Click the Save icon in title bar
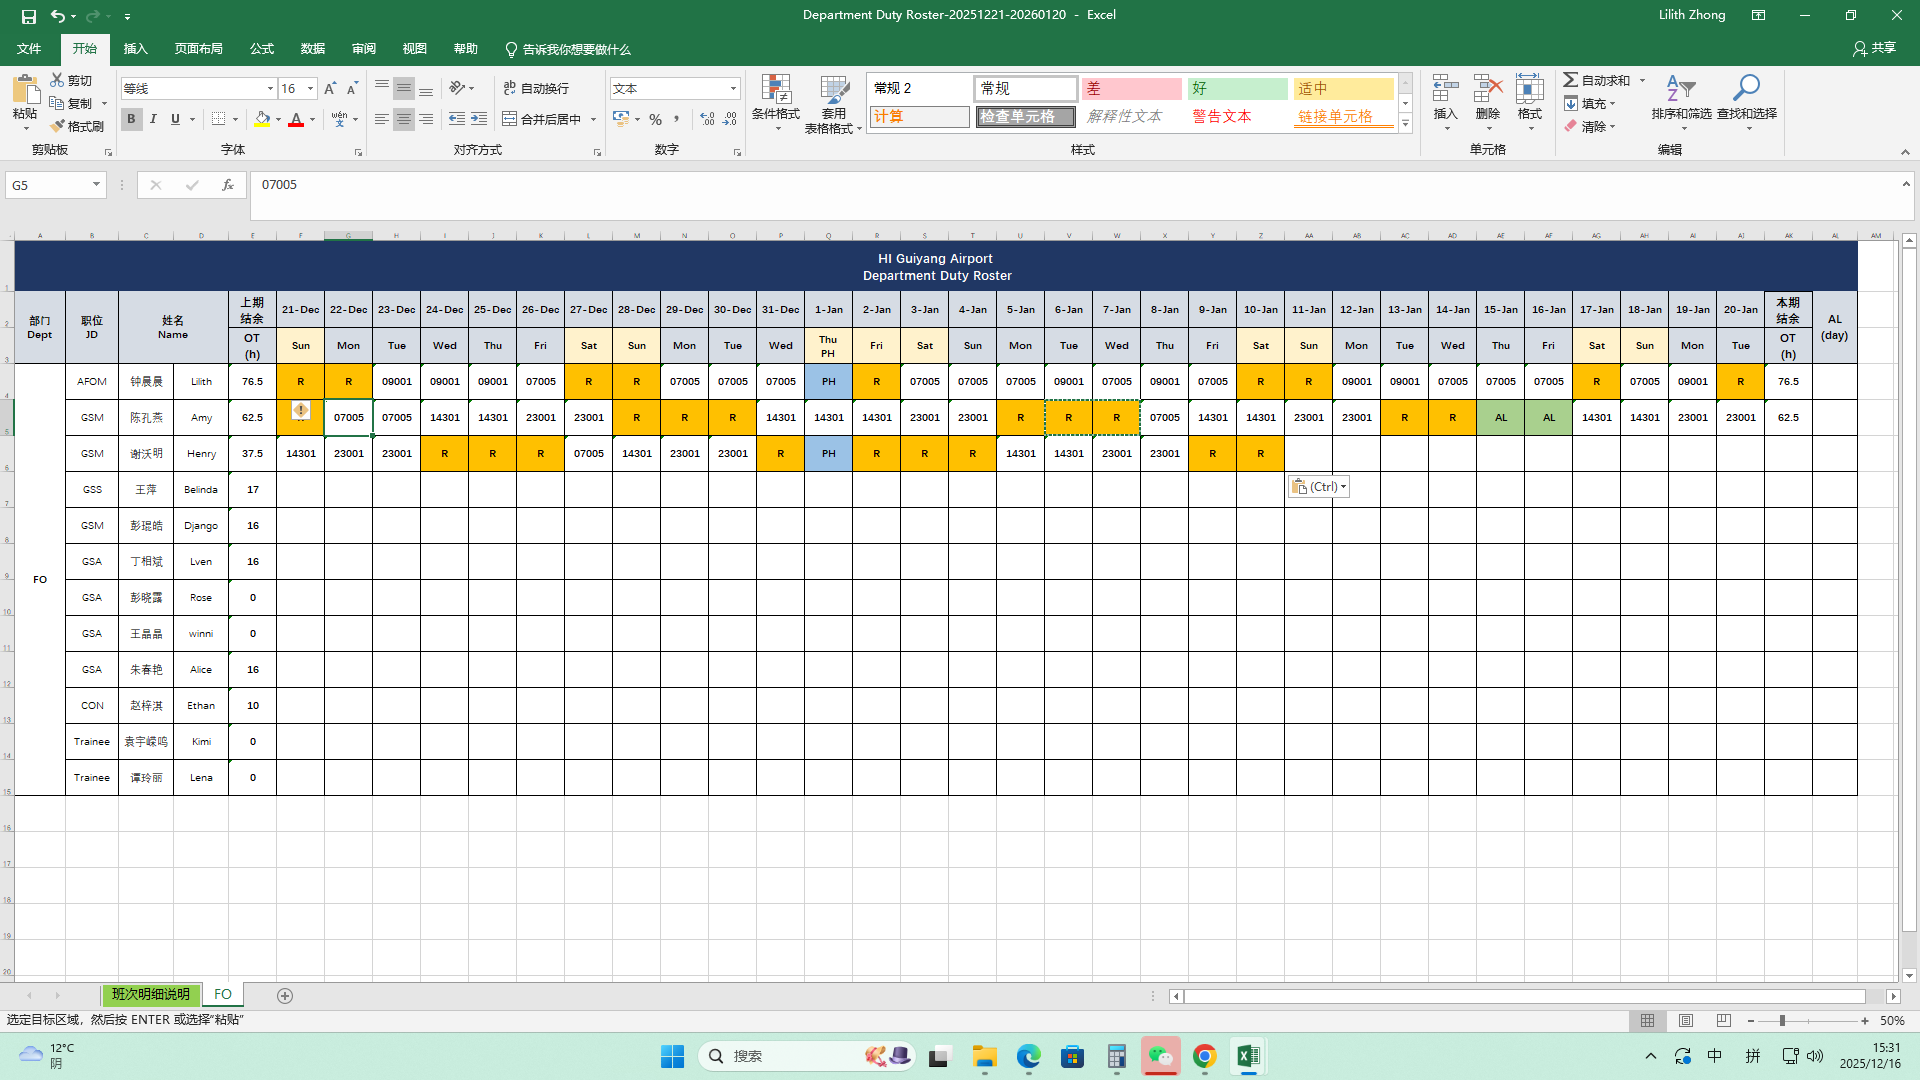This screenshot has height=1080, width=1920. pyautogui.click(x=29, y=16)
